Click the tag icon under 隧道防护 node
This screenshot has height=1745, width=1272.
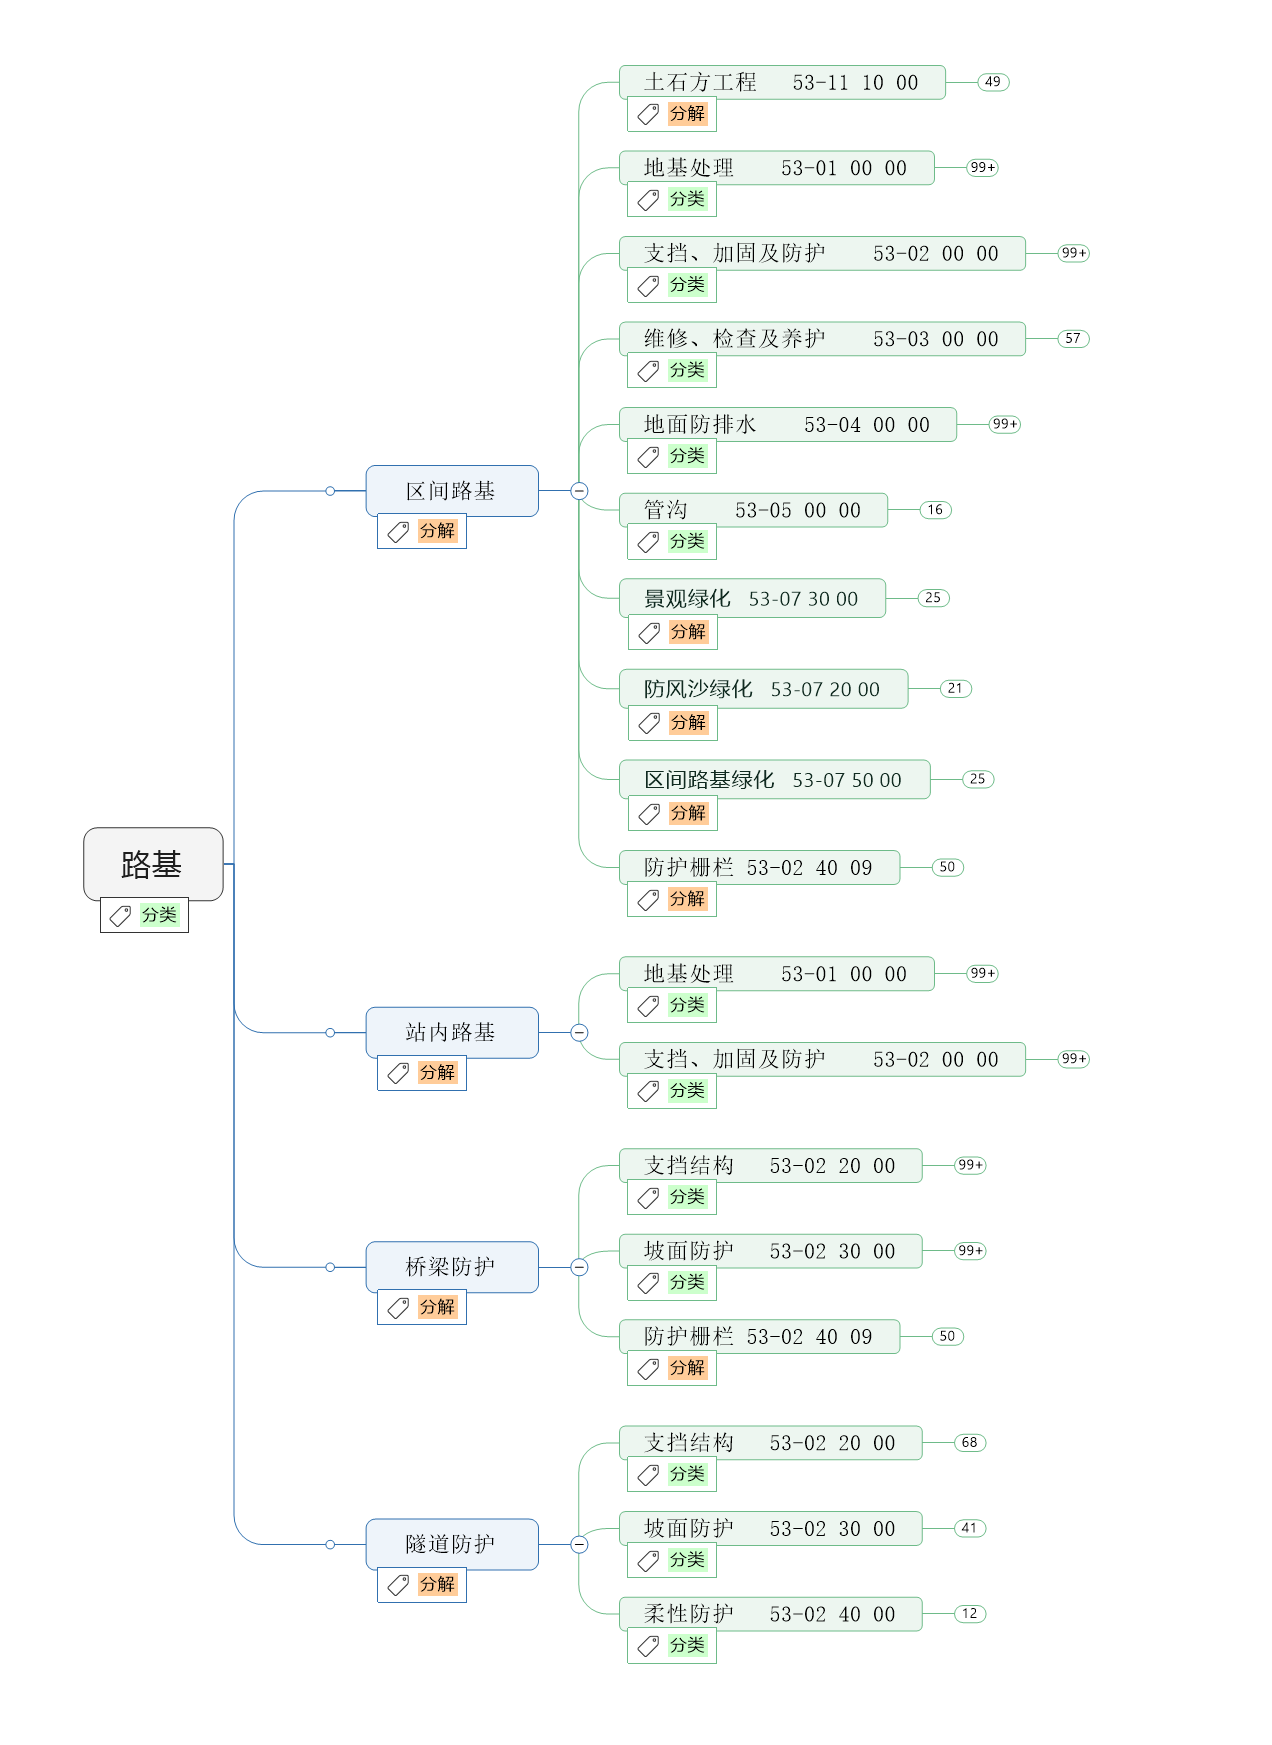pos(398,1586)
